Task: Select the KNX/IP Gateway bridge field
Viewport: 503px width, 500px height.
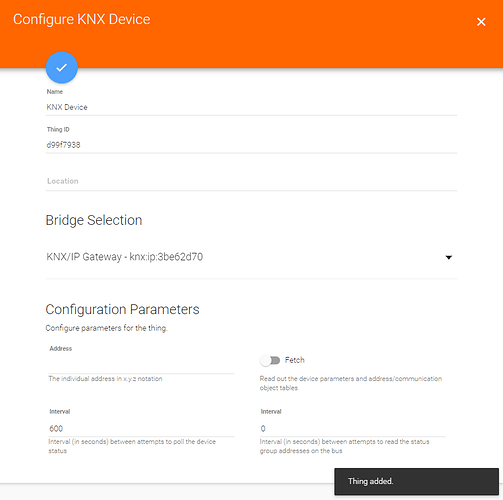Action: (x=251, y=257)
